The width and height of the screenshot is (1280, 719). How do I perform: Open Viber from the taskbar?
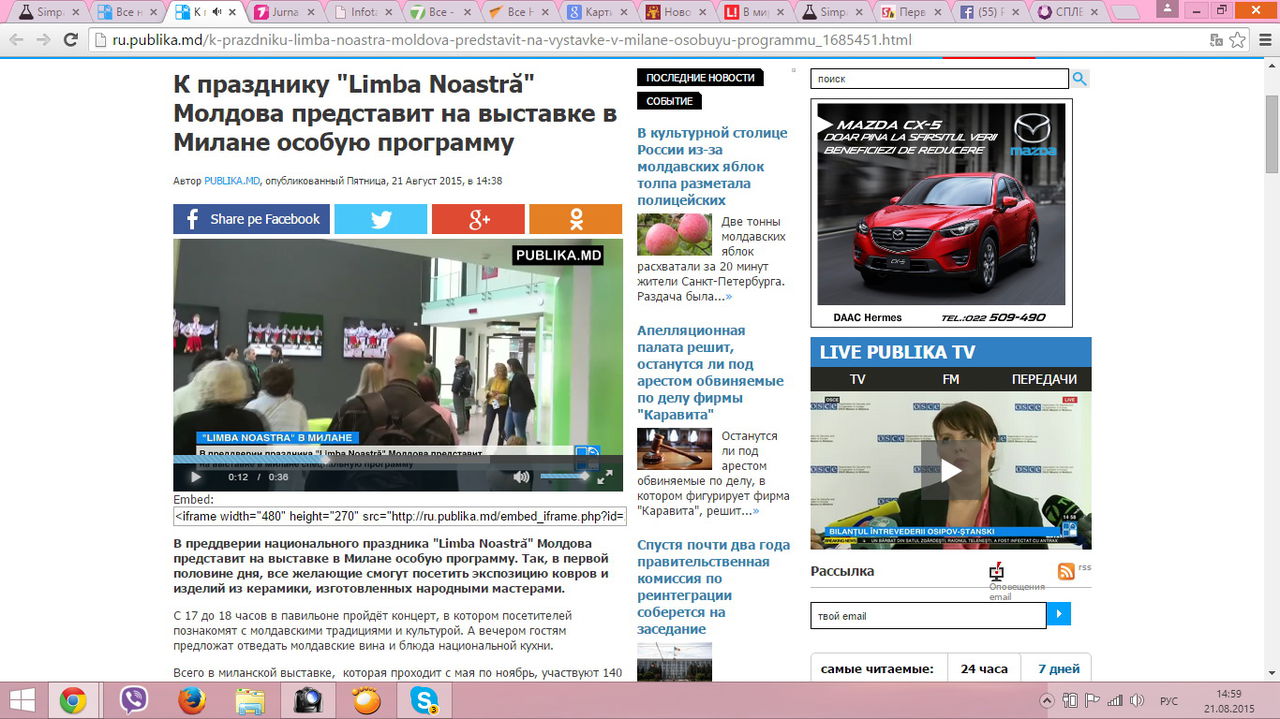click(x=132, y=700)
